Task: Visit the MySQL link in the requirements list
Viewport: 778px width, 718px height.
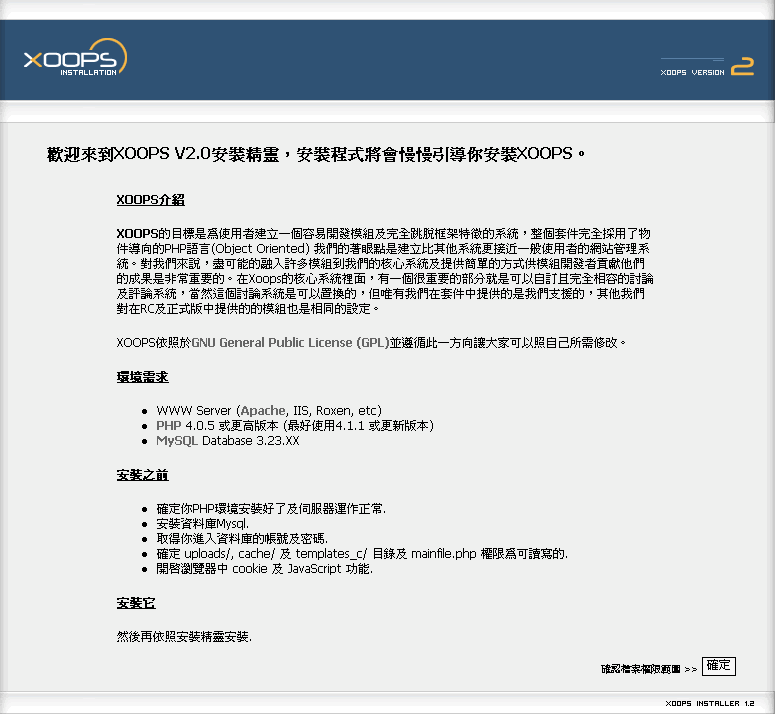Action: [x=178, y=443]
